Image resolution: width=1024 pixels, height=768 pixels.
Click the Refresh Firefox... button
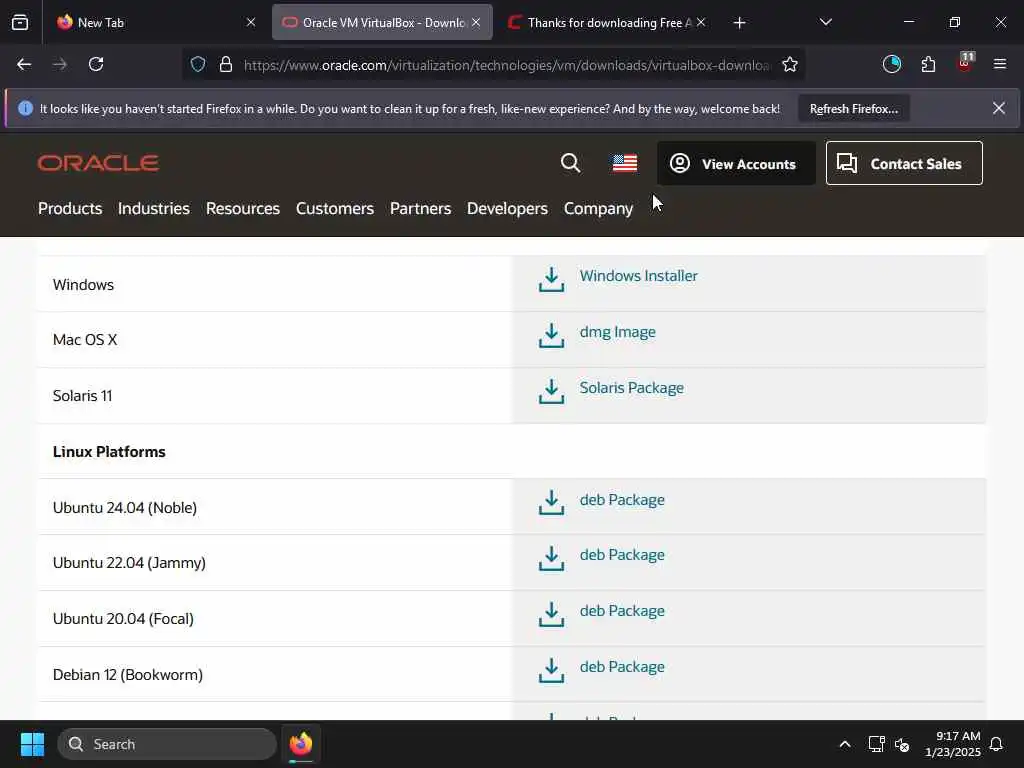click(x=854, y=108)
